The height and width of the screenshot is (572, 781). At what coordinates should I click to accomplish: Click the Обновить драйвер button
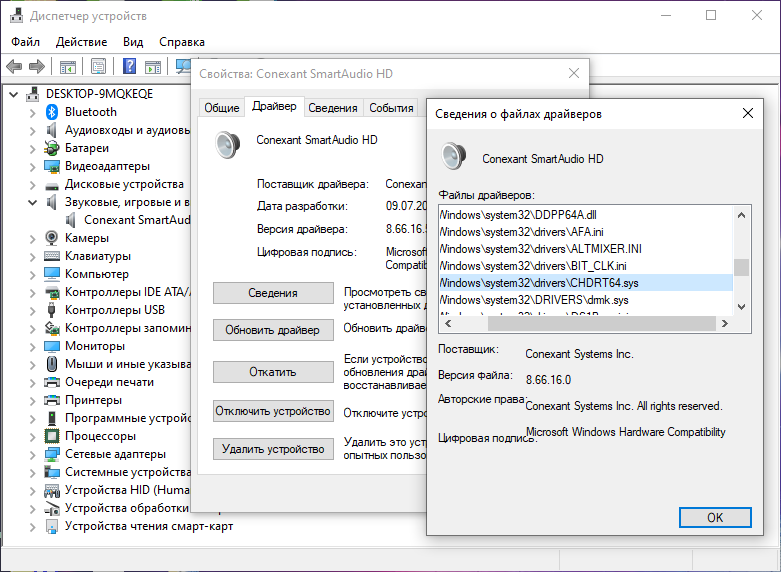(273, 330)
